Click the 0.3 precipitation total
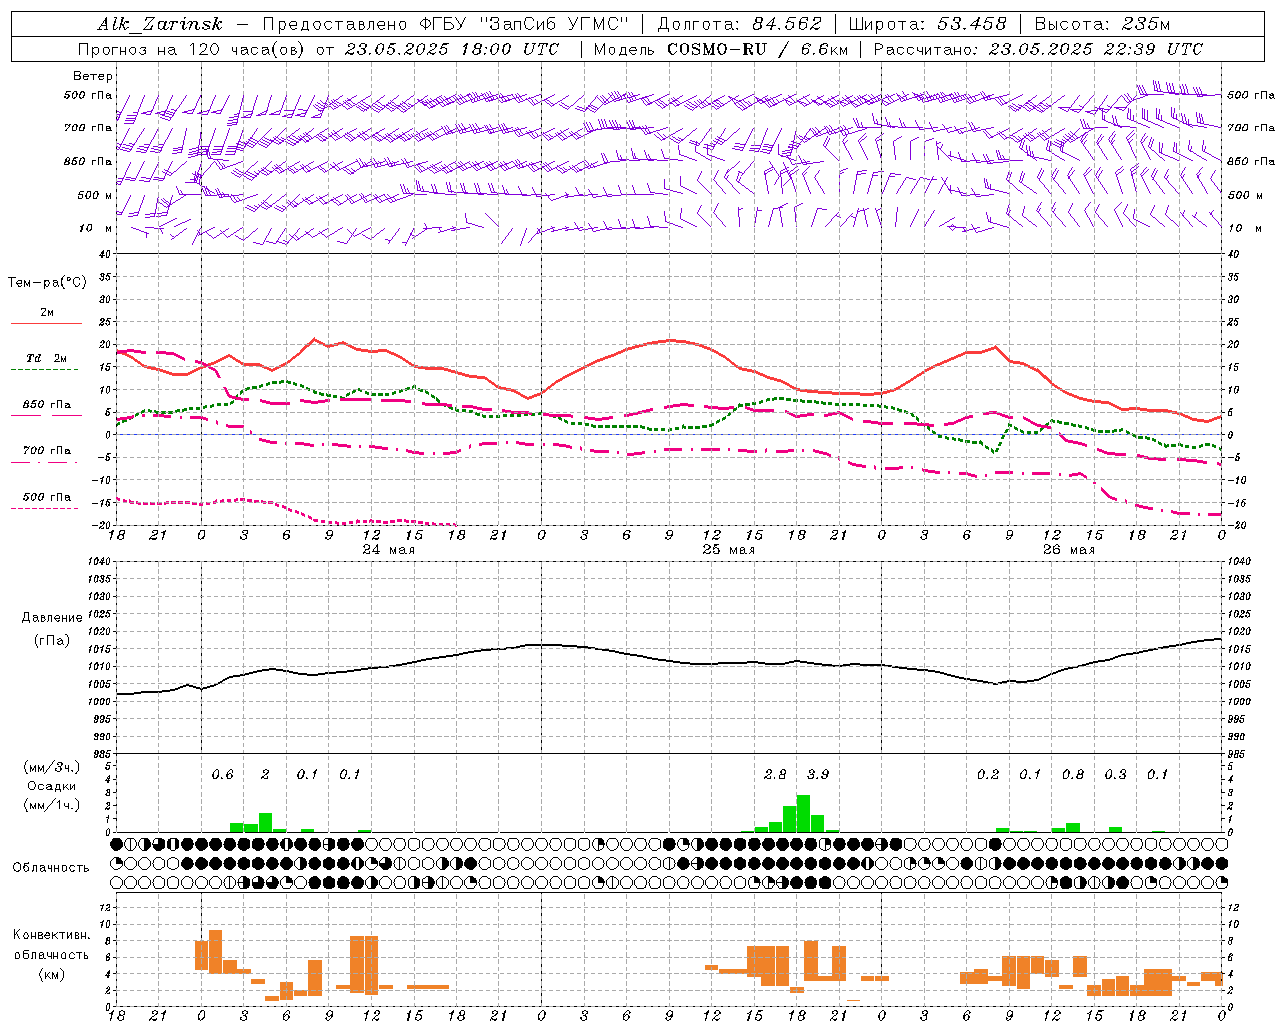 (x=1115, y=775)
